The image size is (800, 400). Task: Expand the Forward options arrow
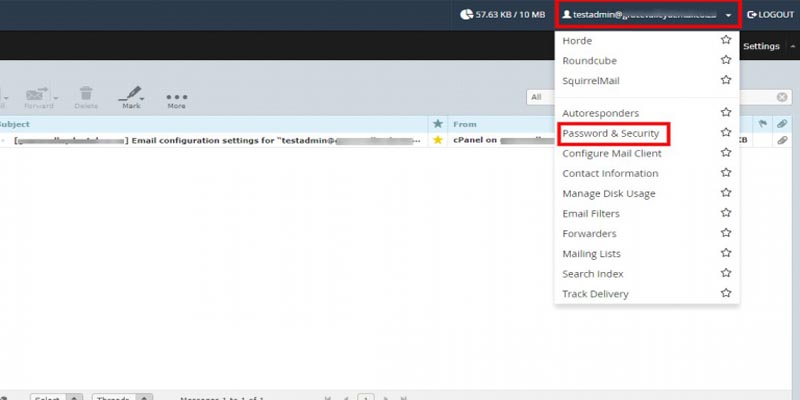[56, 98]
